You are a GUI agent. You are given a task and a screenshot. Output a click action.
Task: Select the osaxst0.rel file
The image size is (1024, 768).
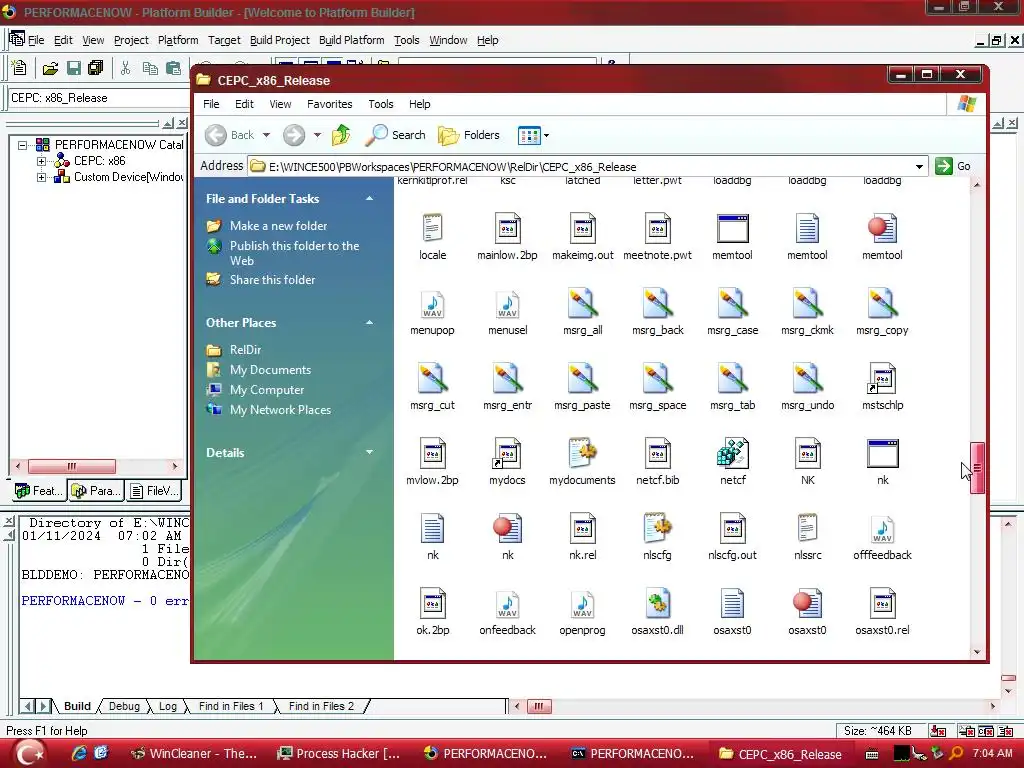882,603
